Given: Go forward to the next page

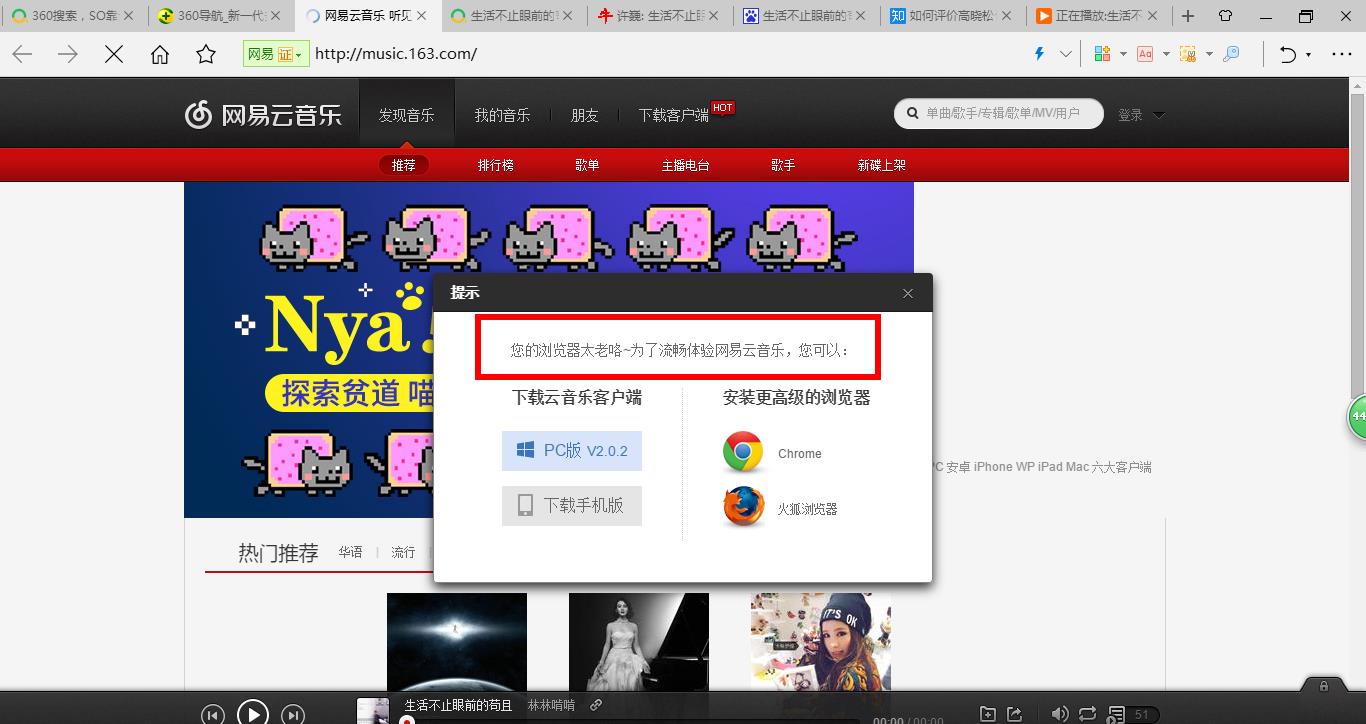Looking at the screenshot, I should pos(68,54).
